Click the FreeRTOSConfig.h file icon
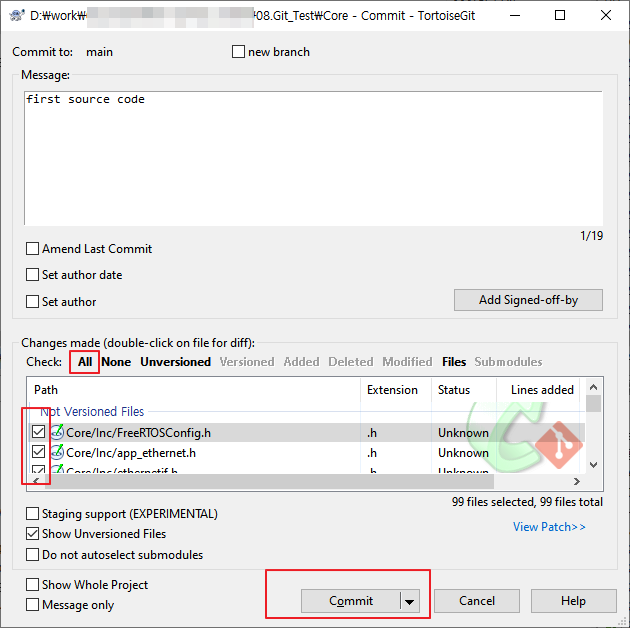Viewport: 630px width, 628px height. click(x=57, y=432)
